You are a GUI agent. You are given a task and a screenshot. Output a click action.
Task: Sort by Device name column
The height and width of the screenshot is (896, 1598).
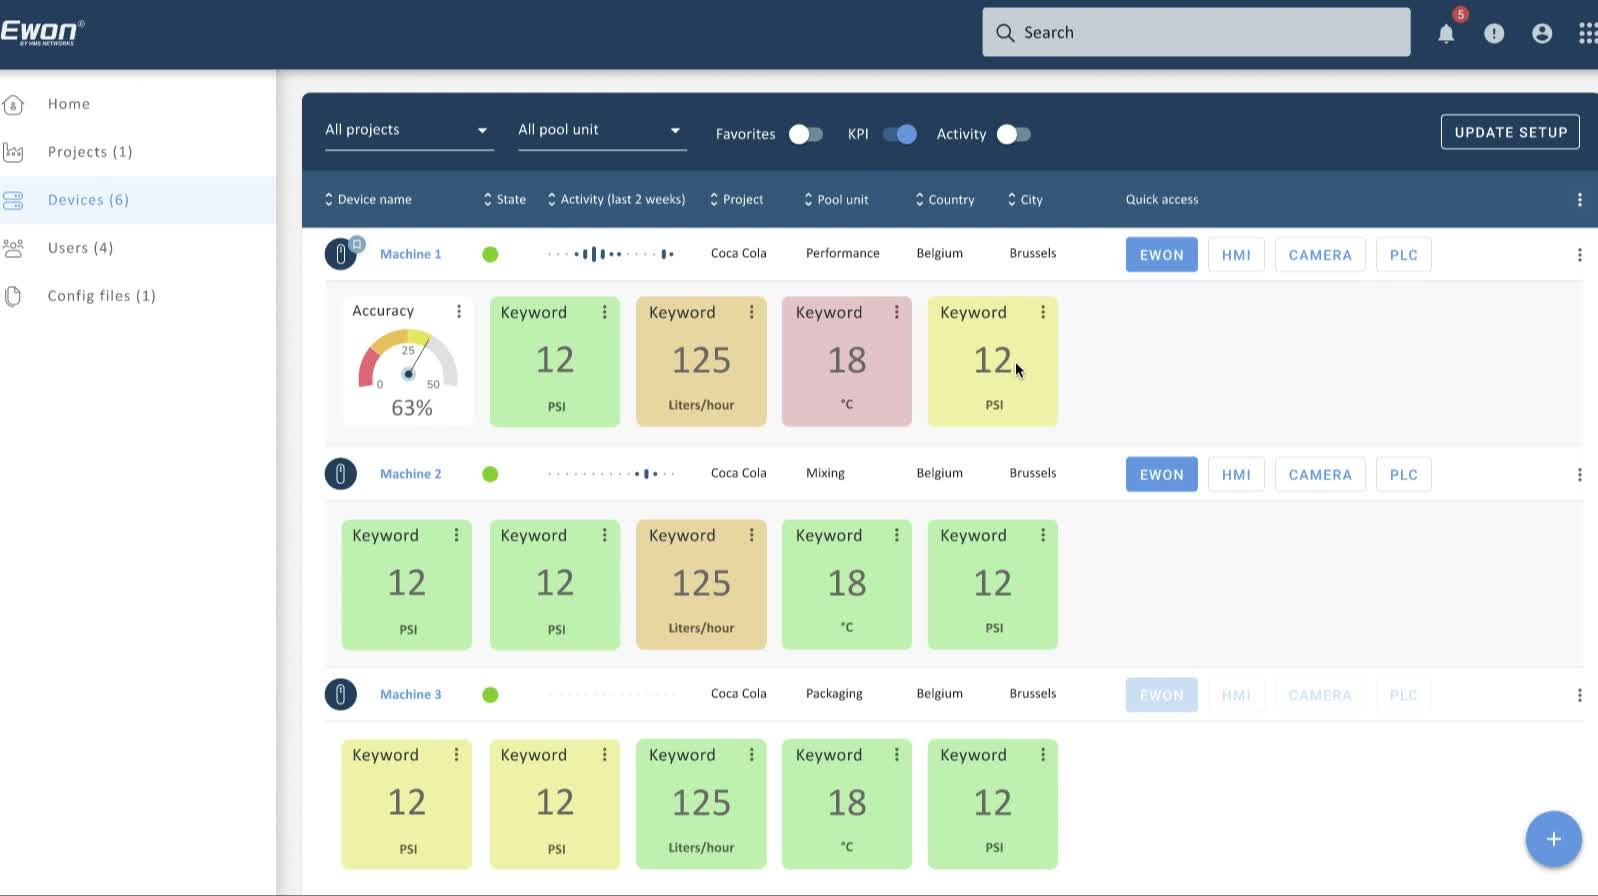[368, 200]
